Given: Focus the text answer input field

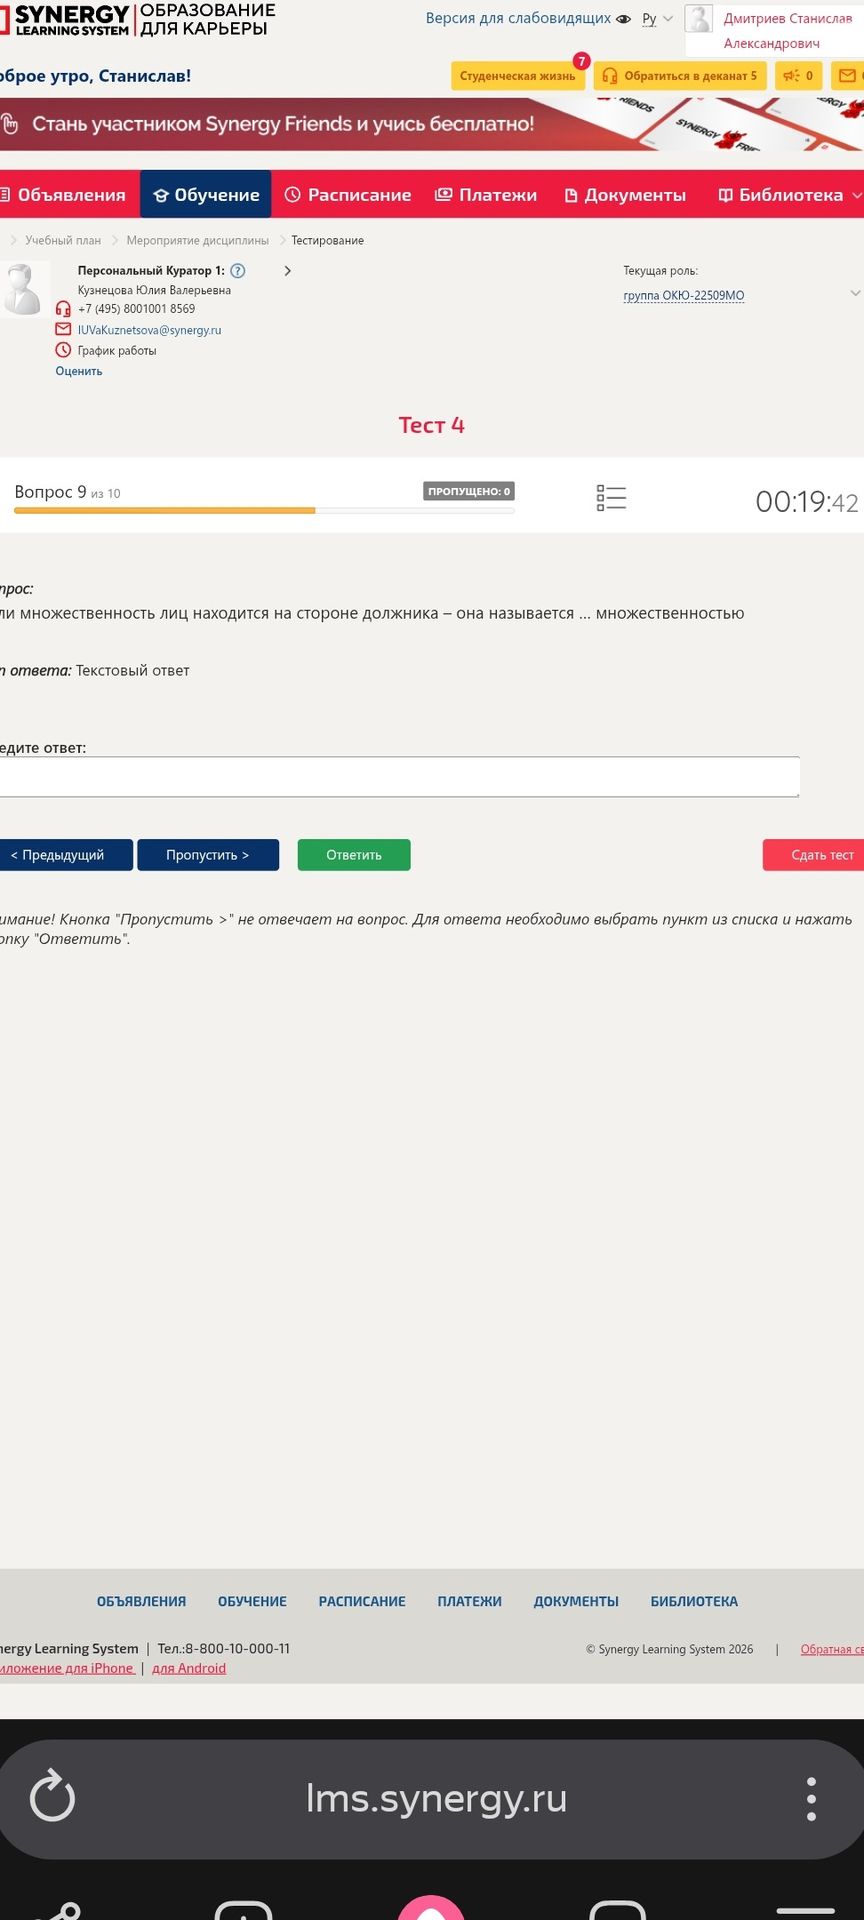Looking at the screenshot, I should point(399,777).
